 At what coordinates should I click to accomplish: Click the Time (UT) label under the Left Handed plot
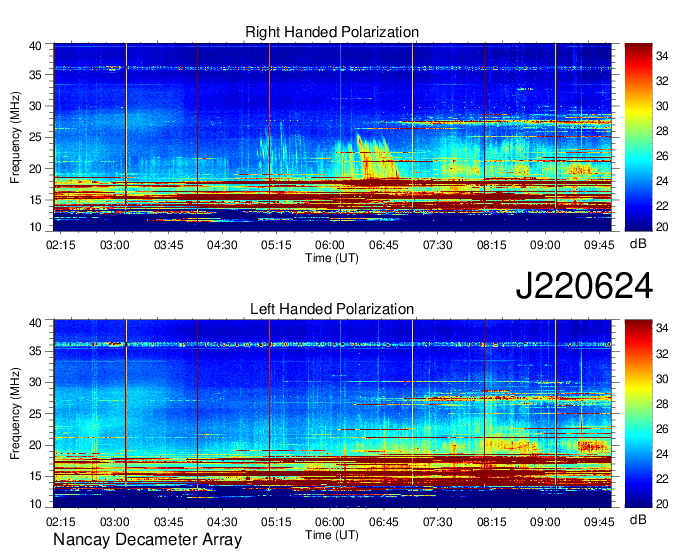click(332, 535)
